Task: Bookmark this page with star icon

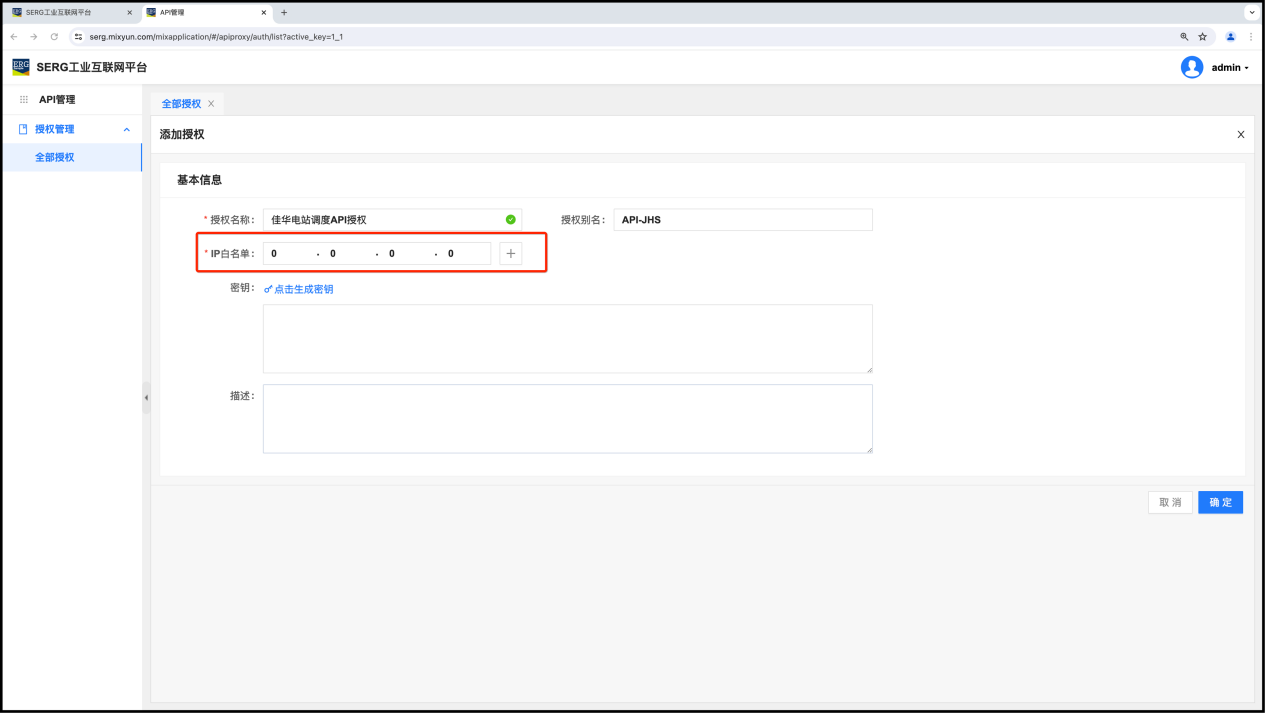Action: [1203, 36]
